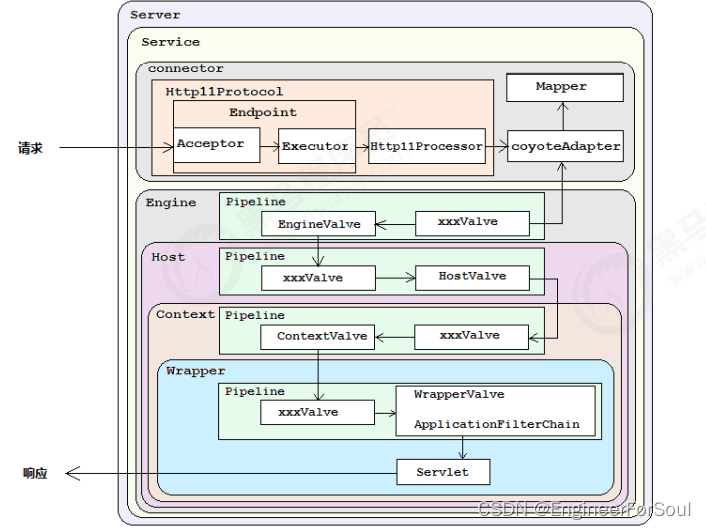Screen dimensions: 706x529
Task: Select the Mapper box
Action: coord(565,87)
